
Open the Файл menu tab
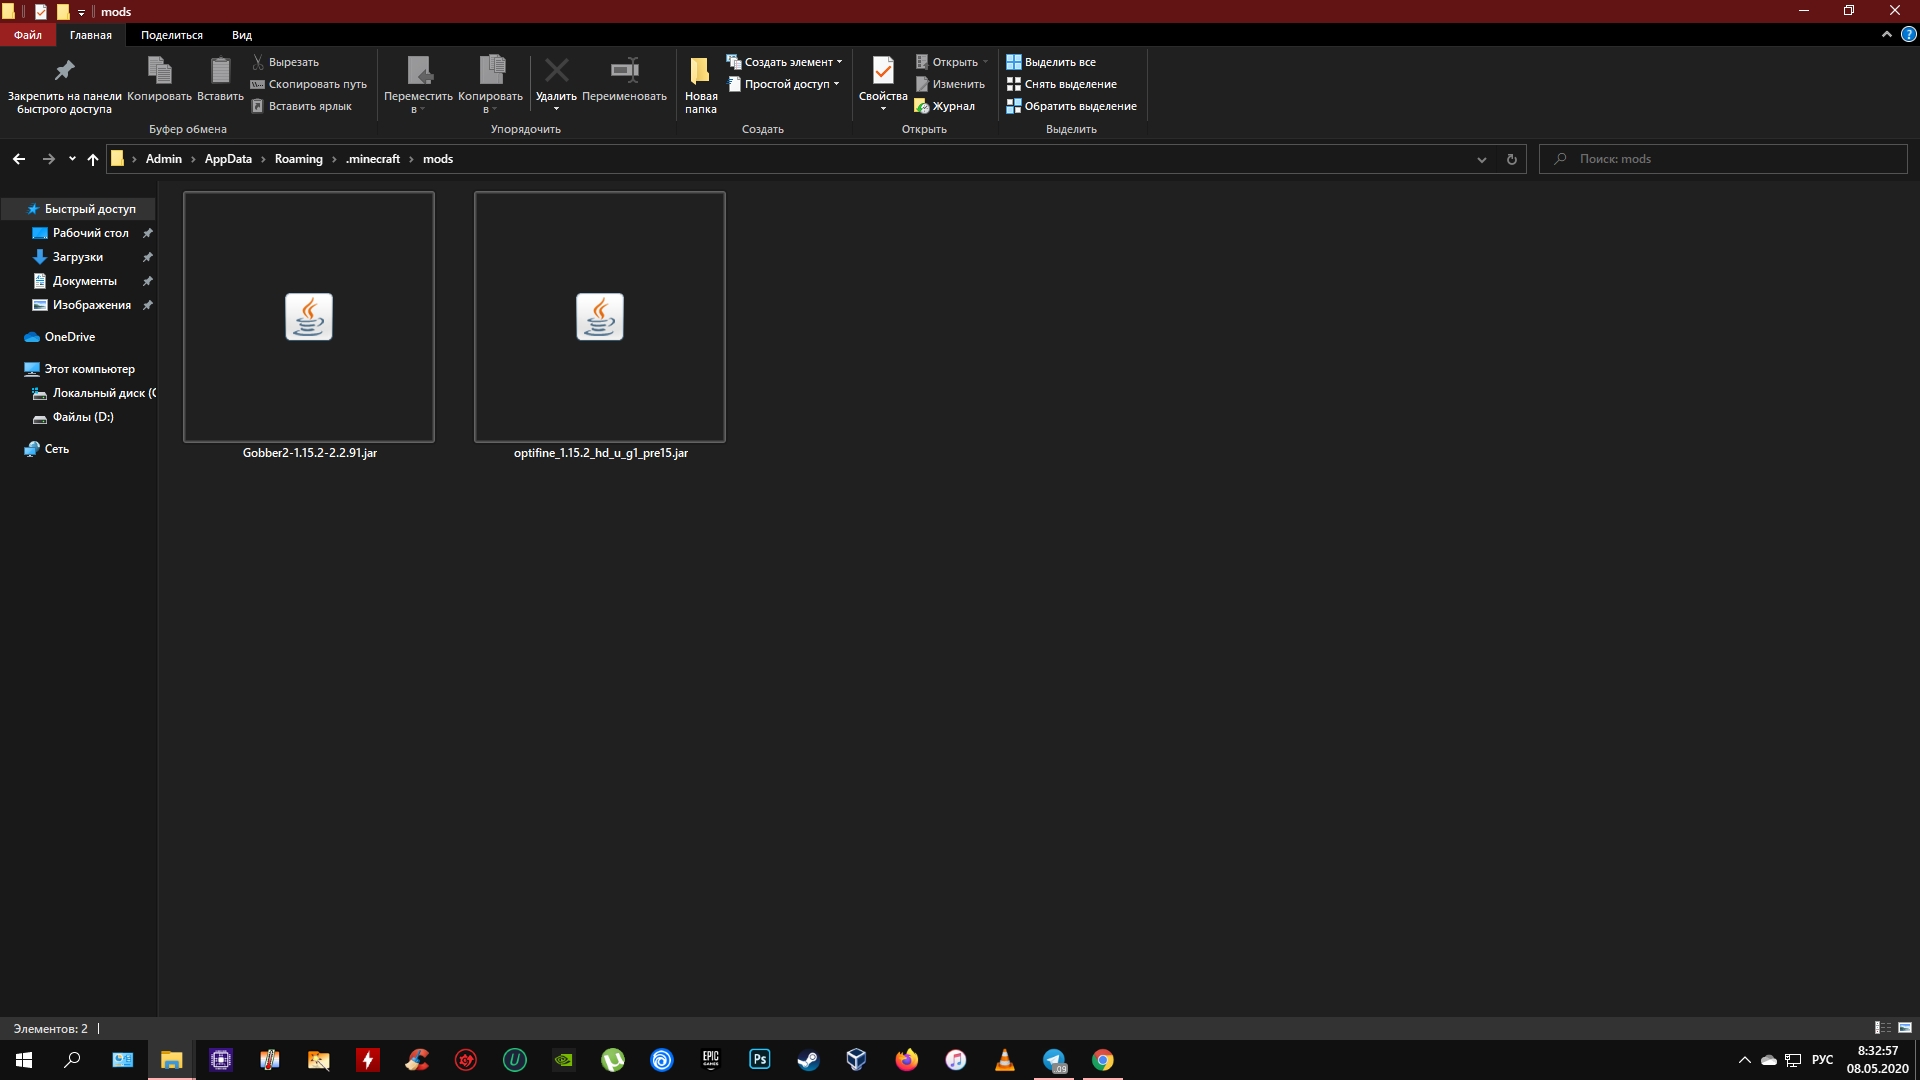click(x=28, y=35)
